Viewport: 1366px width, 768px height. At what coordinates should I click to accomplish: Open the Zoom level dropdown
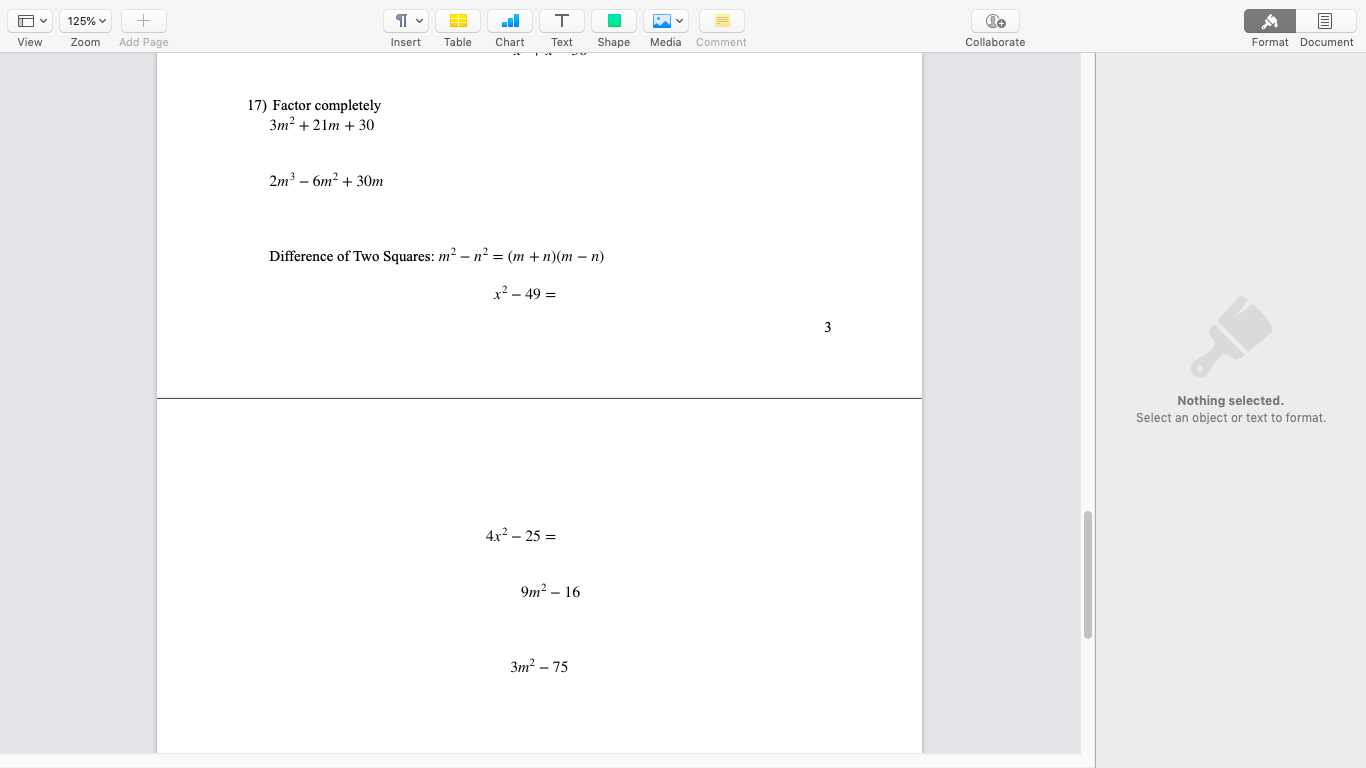pos(85,20)
